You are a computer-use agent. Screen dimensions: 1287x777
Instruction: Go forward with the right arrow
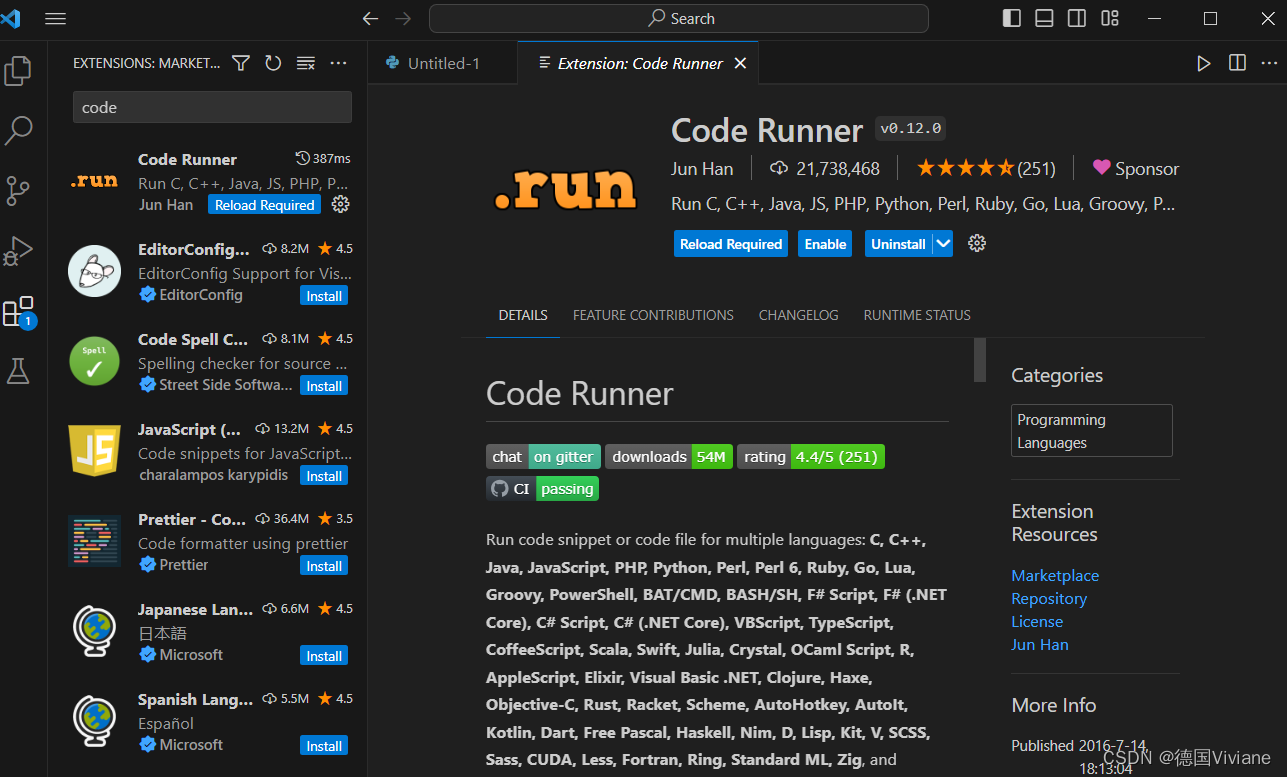[403, 18]
